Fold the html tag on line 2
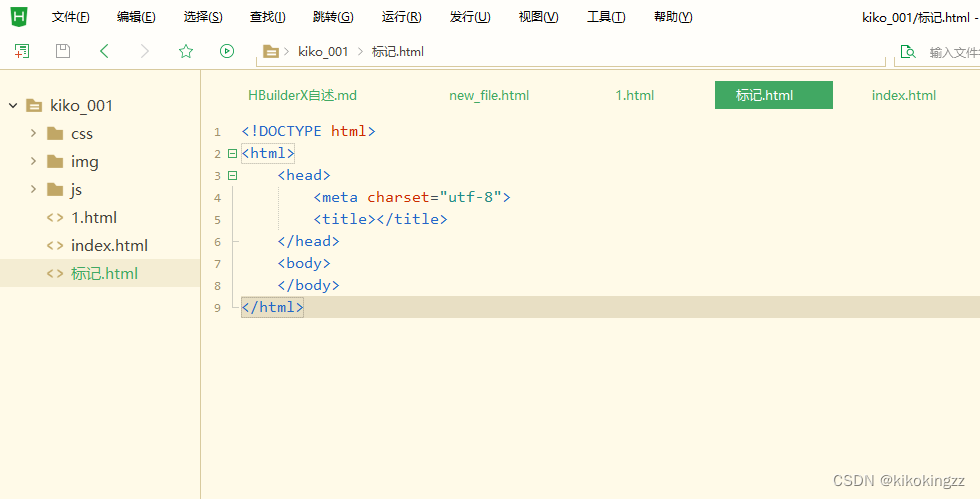Image resolution: width=980 pixels, height=499 pixels. tap(232, 153)
